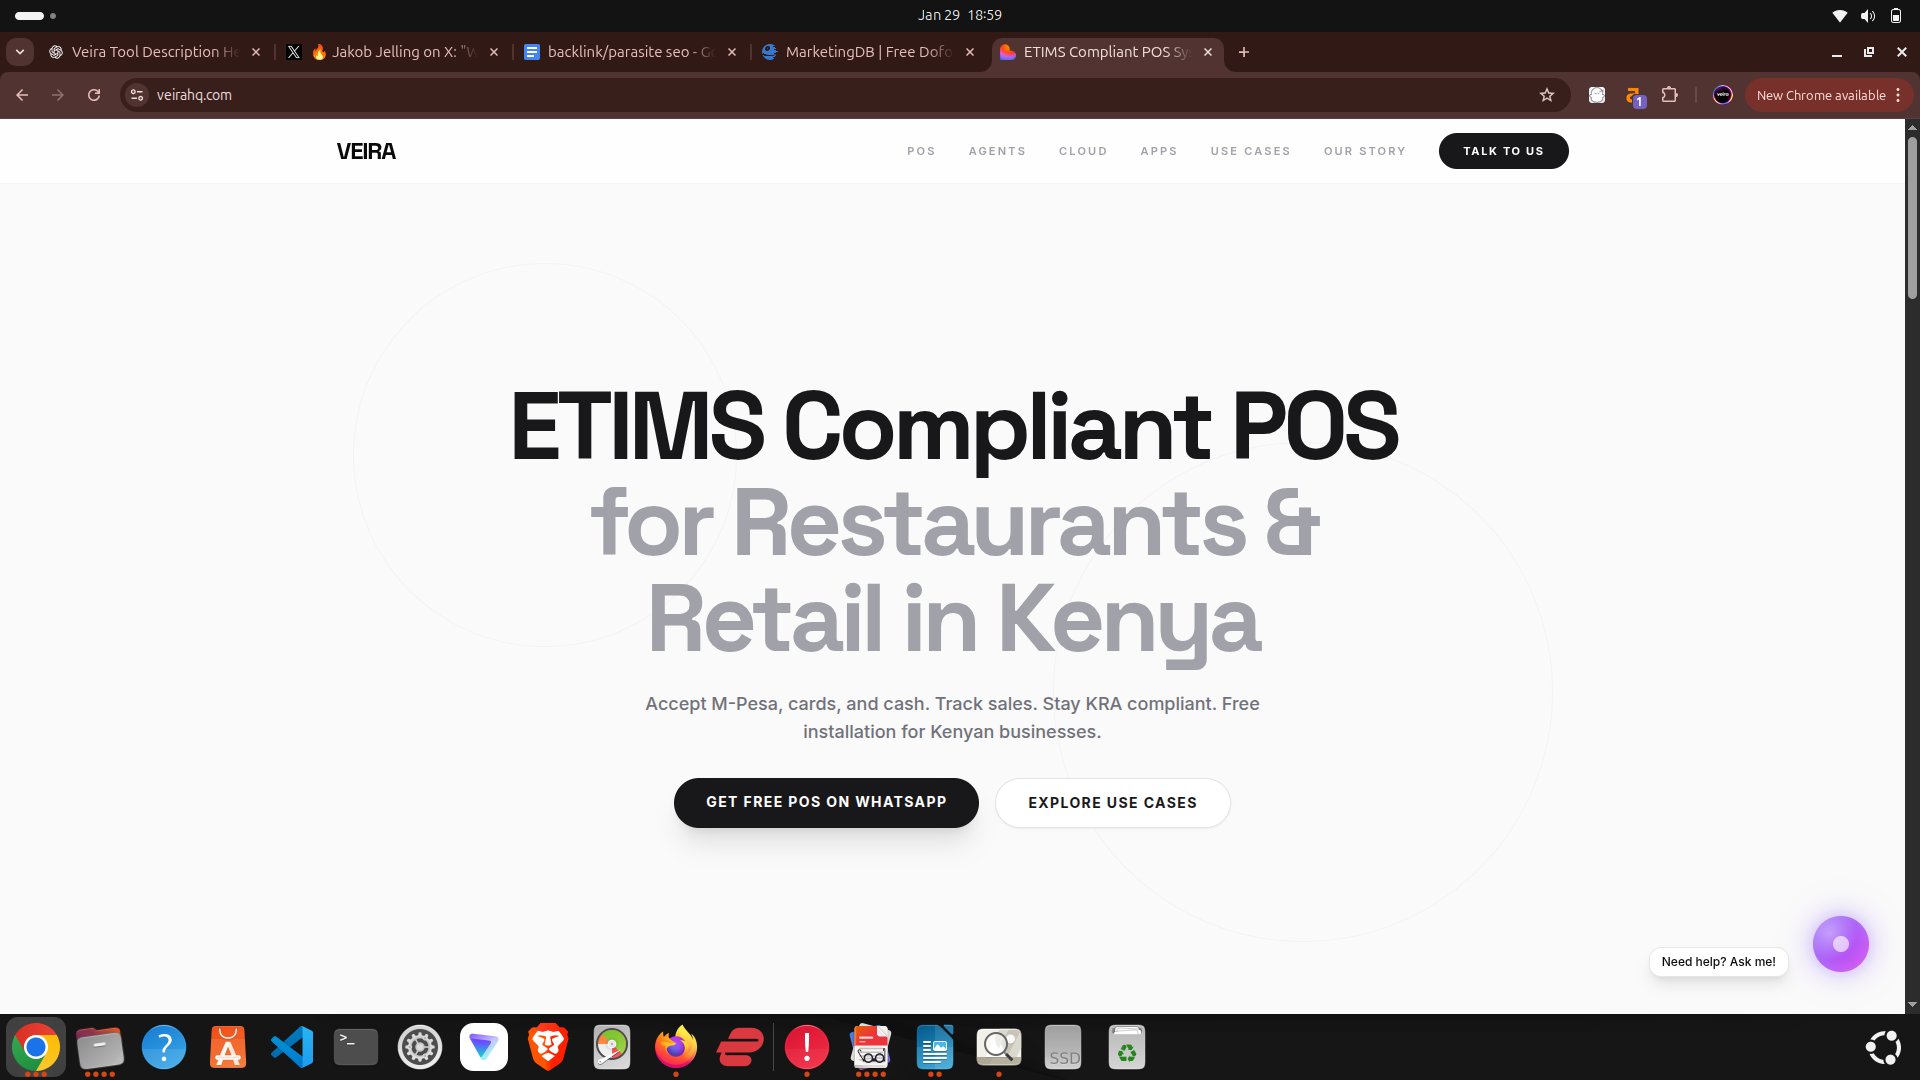The height and width of the screenshot is (1080, 1920).
Task: Bookmark this page with the star icon
Action: pos(1547,95)
